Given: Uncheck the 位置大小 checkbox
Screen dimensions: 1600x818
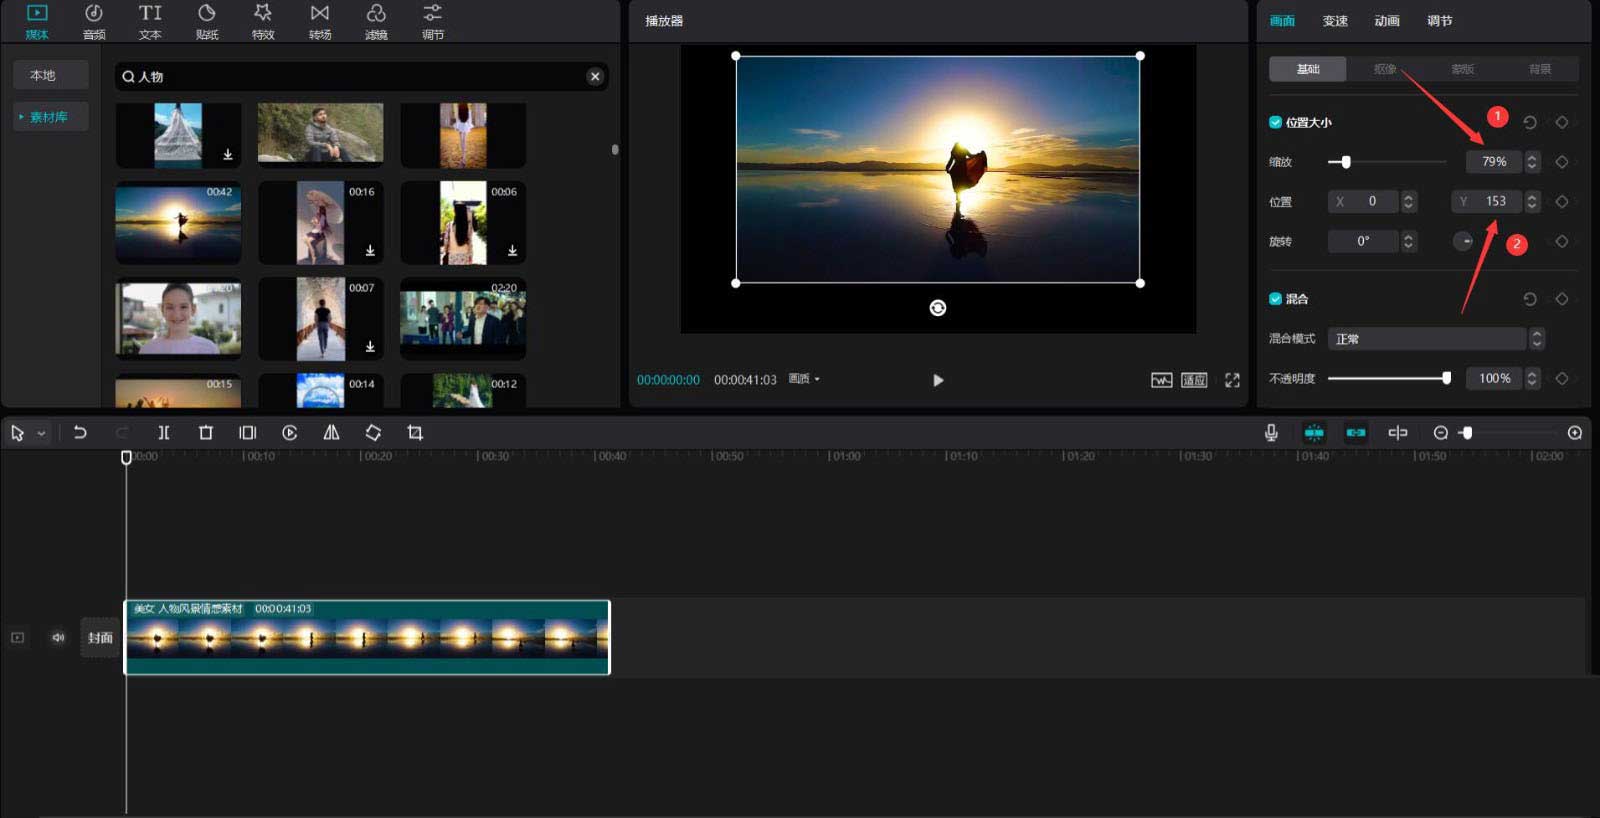Looking at the screenshot, I should click(1275, 122).
